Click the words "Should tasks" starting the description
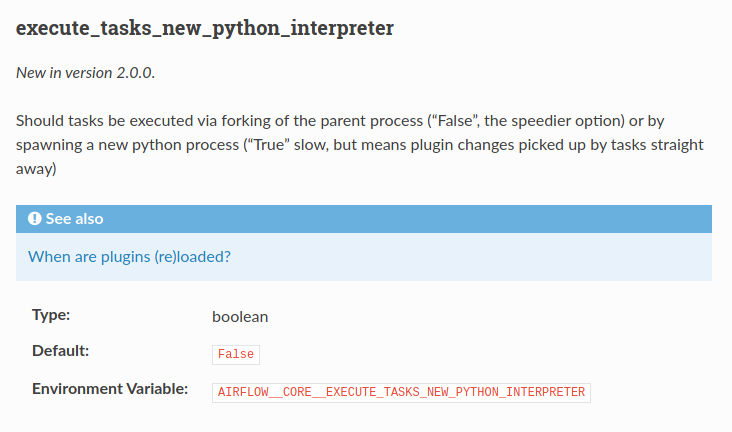The image size is (732, 432). (x=59, y=121)
